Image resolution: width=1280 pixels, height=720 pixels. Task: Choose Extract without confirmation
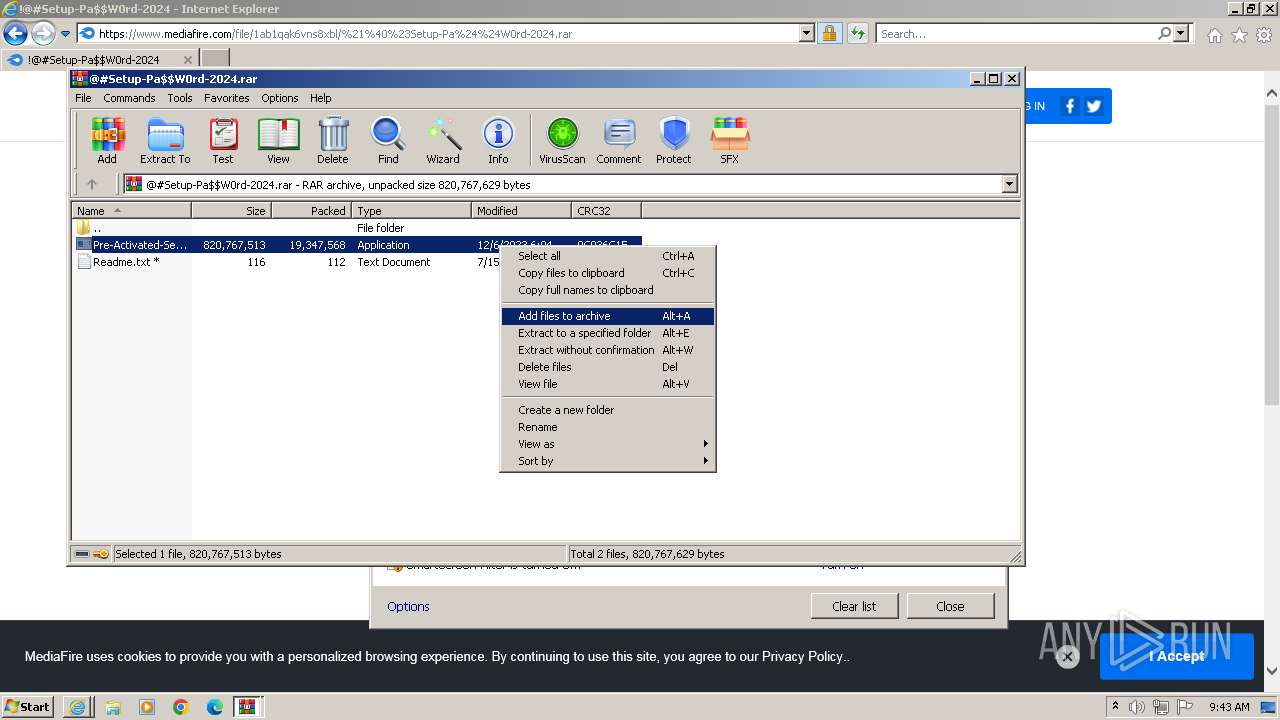tap(607, 350)
